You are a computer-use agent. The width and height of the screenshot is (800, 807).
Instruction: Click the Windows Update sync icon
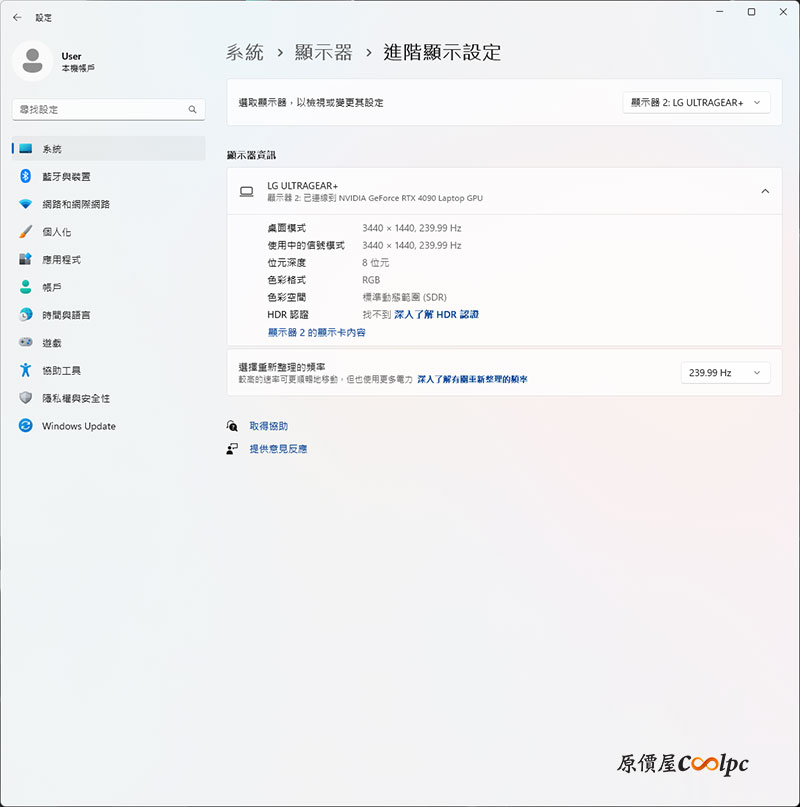click(26, 426)
